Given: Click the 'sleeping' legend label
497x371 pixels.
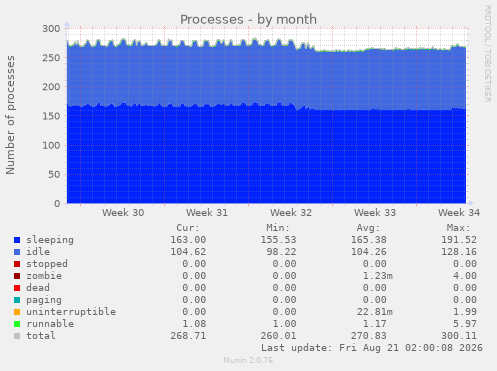Looking at the screenshot, I should pyautogui.click(x=50, y=240).
